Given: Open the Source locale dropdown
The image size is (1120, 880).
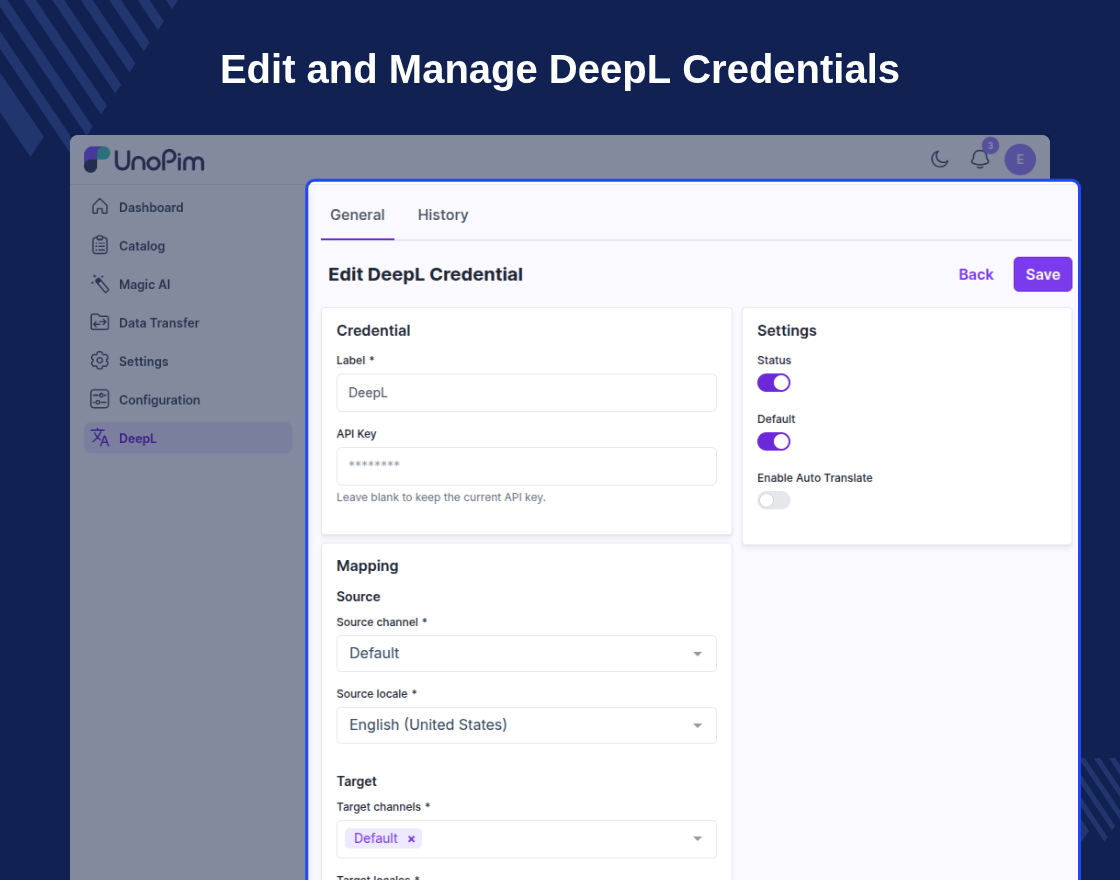Looking at the screenshot, I should point(526,725).
